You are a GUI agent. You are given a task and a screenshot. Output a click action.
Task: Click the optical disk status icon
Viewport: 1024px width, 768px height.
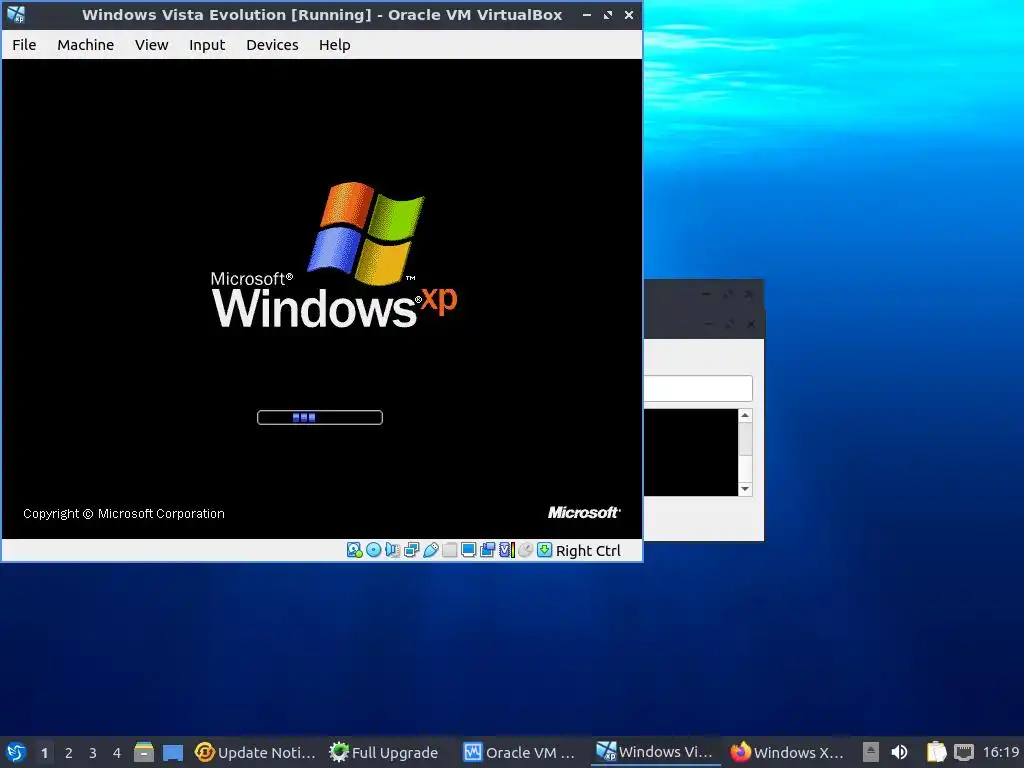pyautogui.click(x=374, y=550)
